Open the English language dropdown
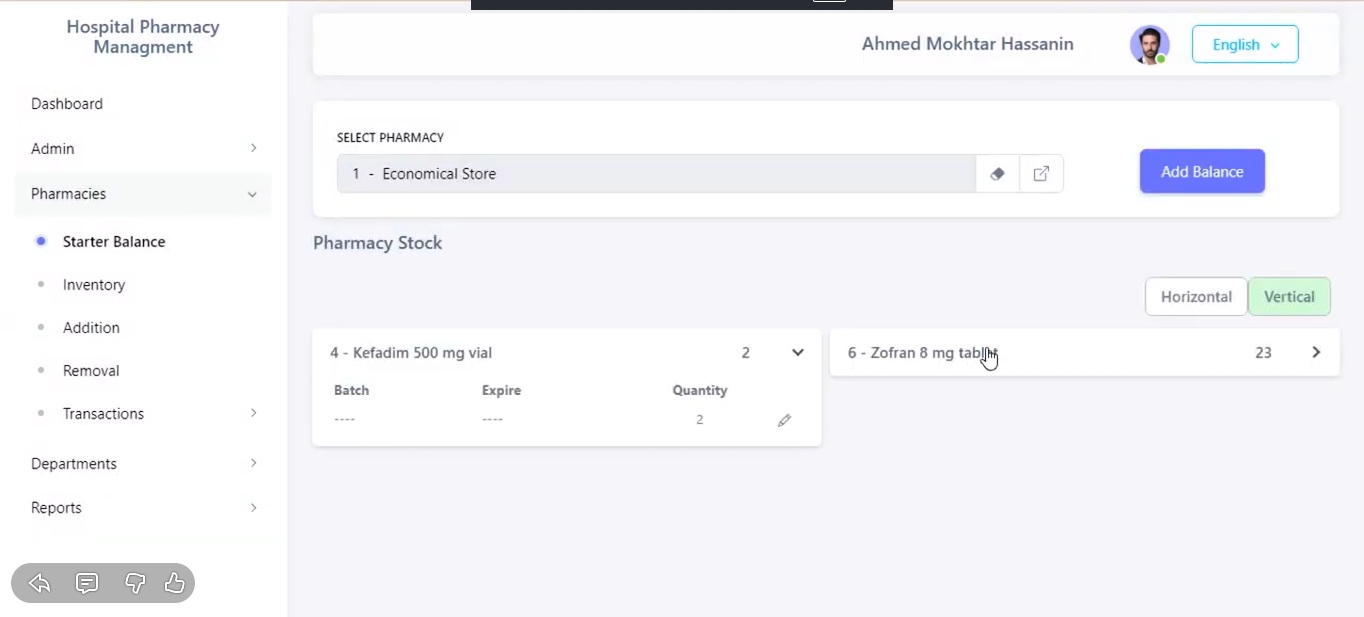The height and width of the screenshot is (617, 1364). pos(1245,45)
